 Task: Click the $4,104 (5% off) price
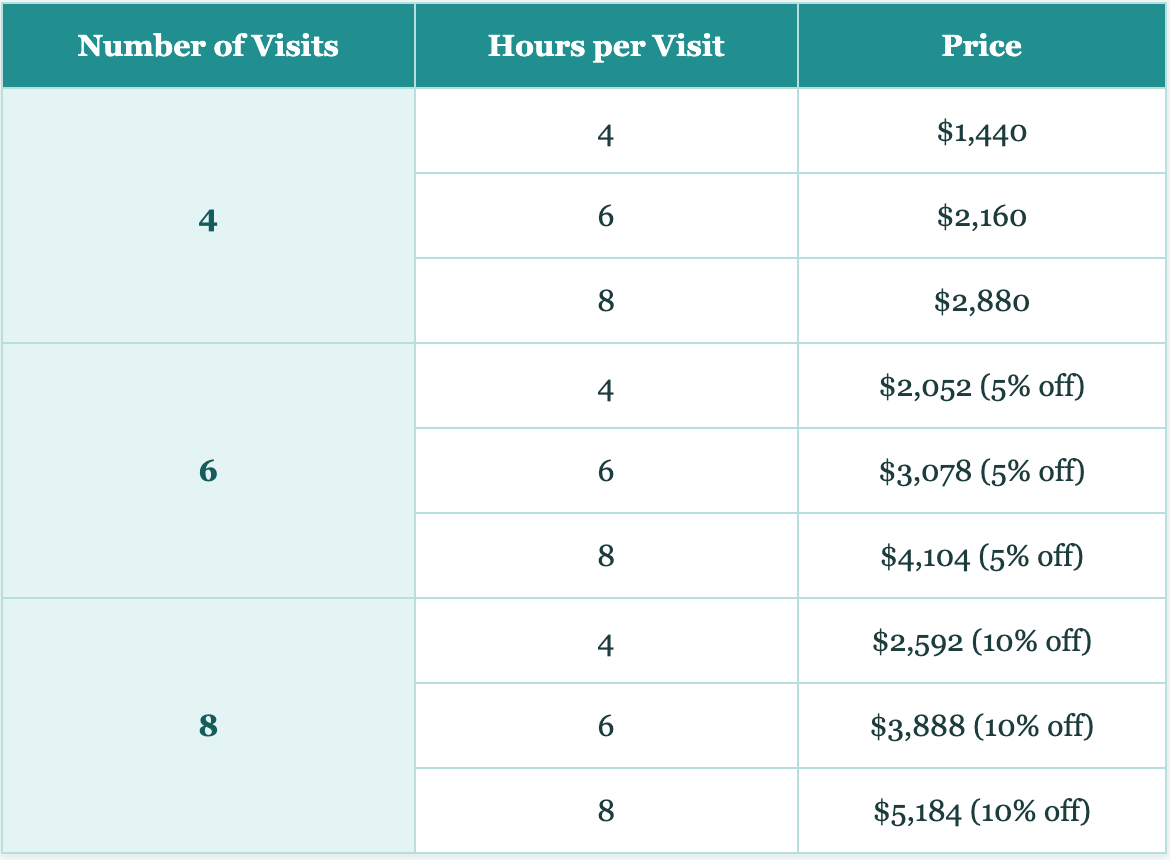(x=981, y=556)
